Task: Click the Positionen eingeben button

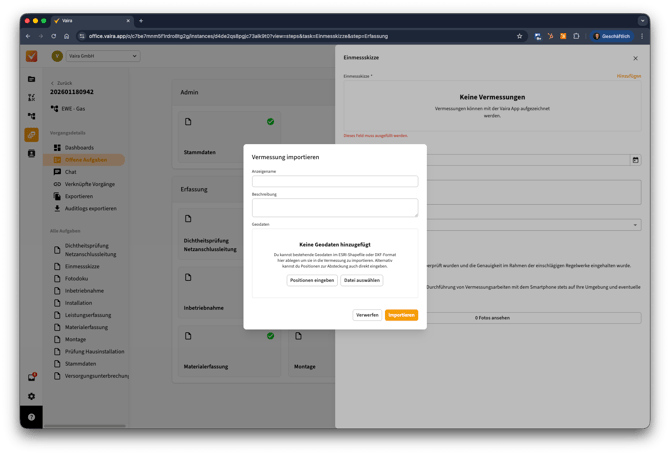Action: [x=312, y=280]
